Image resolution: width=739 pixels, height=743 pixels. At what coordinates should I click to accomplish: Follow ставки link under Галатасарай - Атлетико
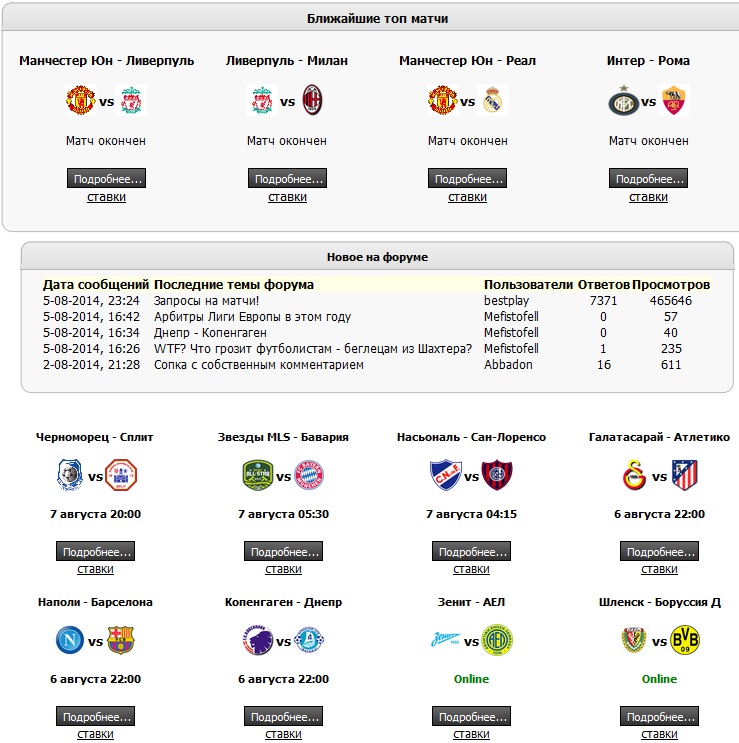(659, 569)
